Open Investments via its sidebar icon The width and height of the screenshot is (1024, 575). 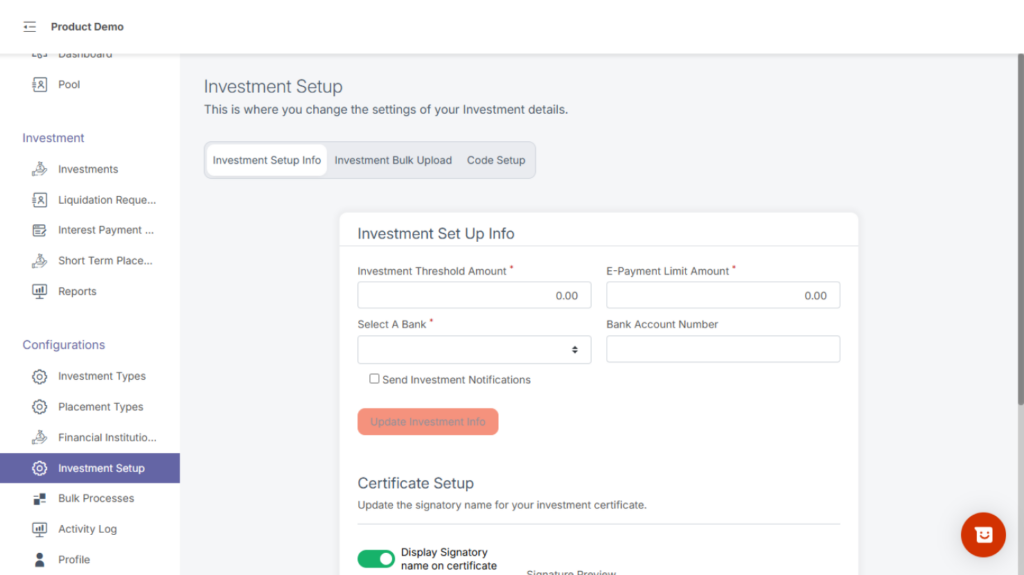40,169
